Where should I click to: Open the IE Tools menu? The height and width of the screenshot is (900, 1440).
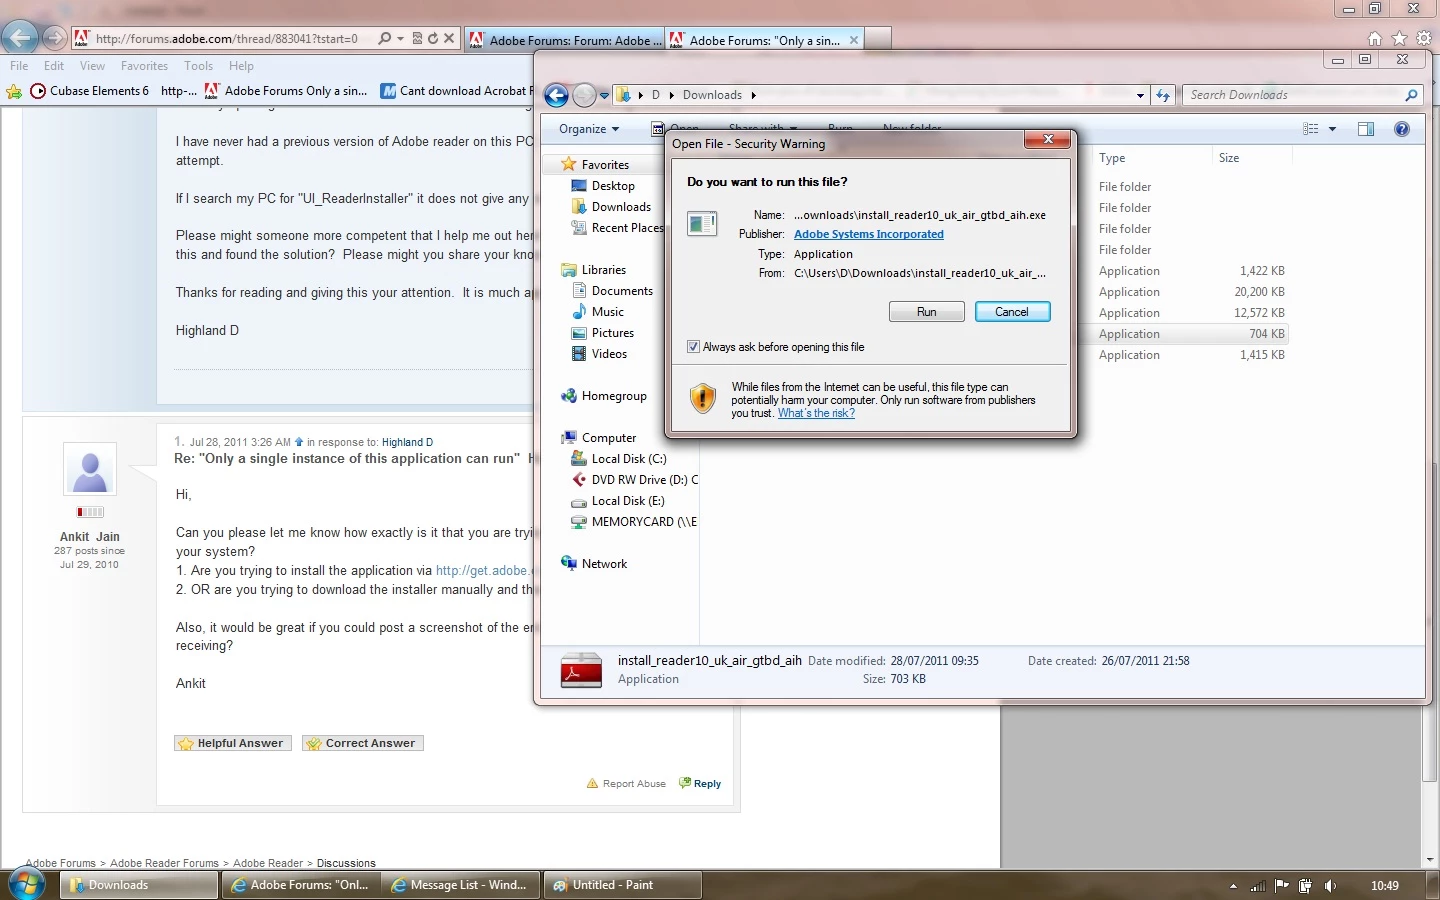[198, 66]
